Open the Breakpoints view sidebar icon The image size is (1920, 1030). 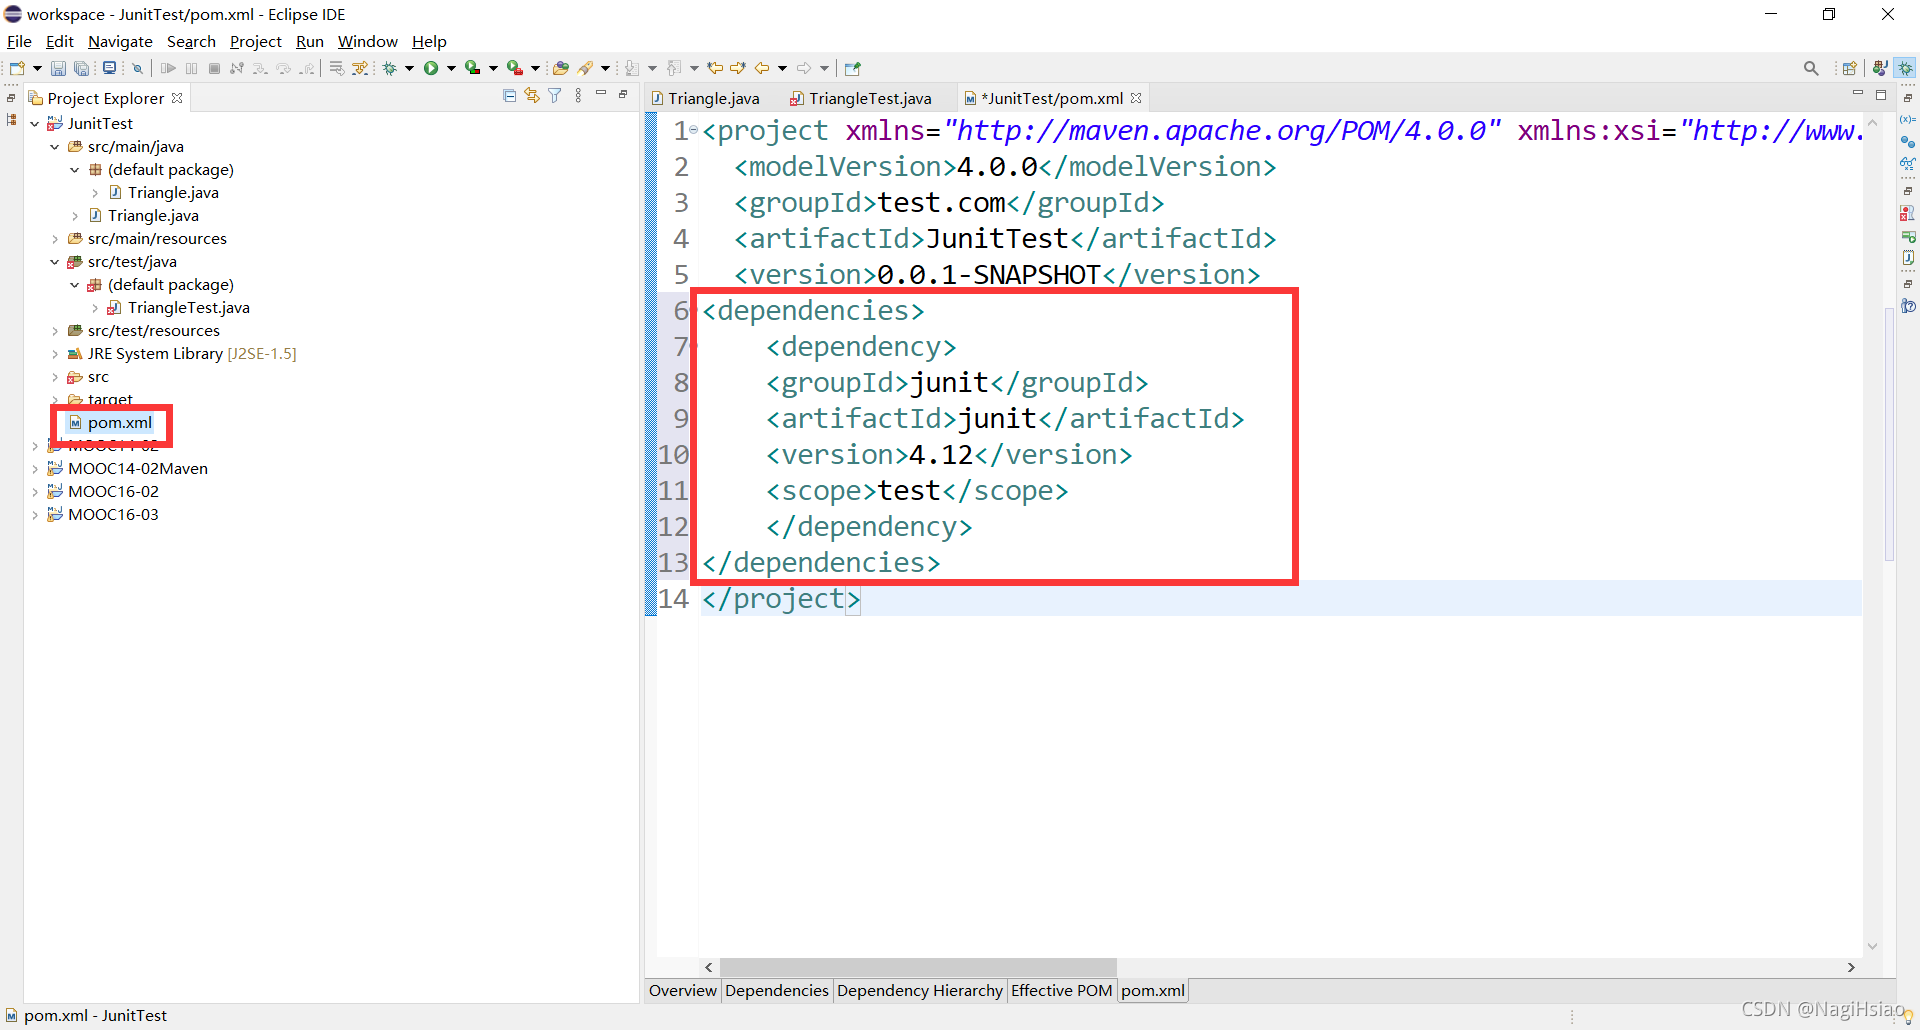coord(1908,142)
